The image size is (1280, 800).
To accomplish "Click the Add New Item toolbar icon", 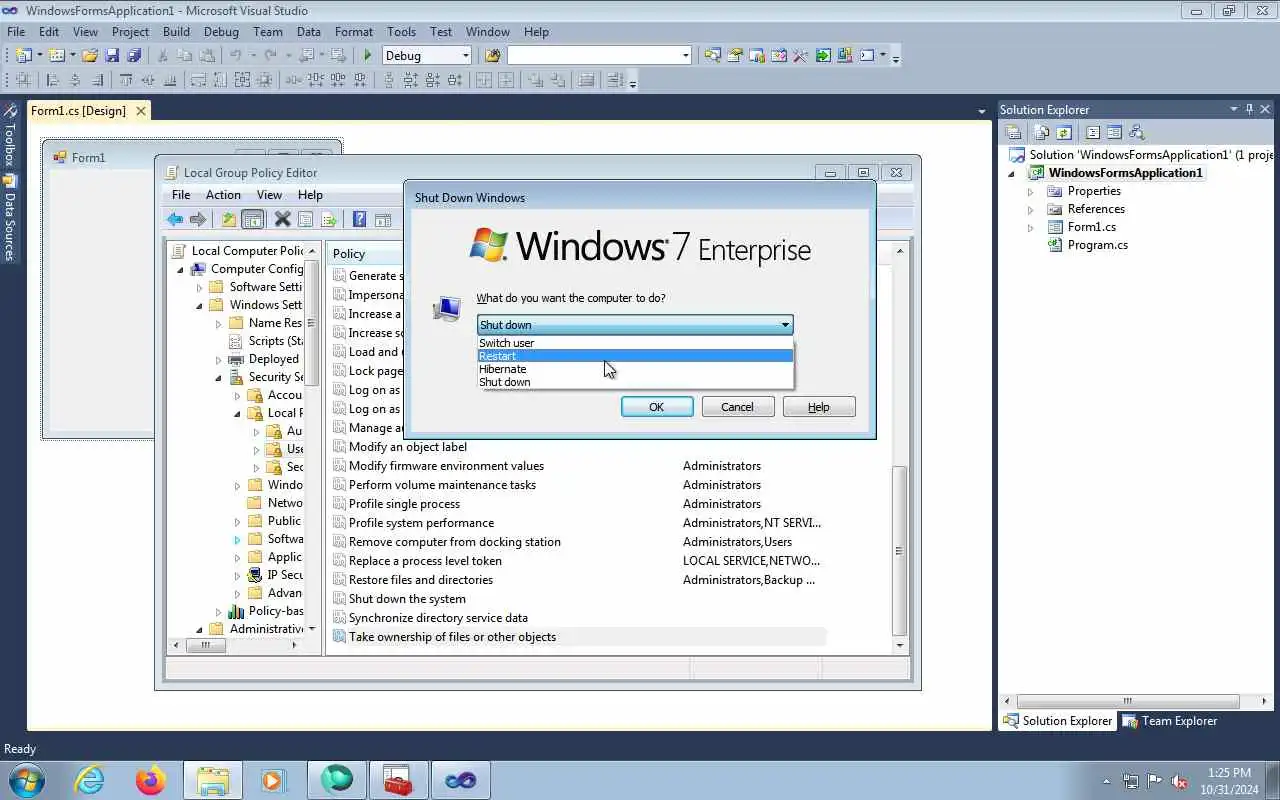I will (56, 56).
